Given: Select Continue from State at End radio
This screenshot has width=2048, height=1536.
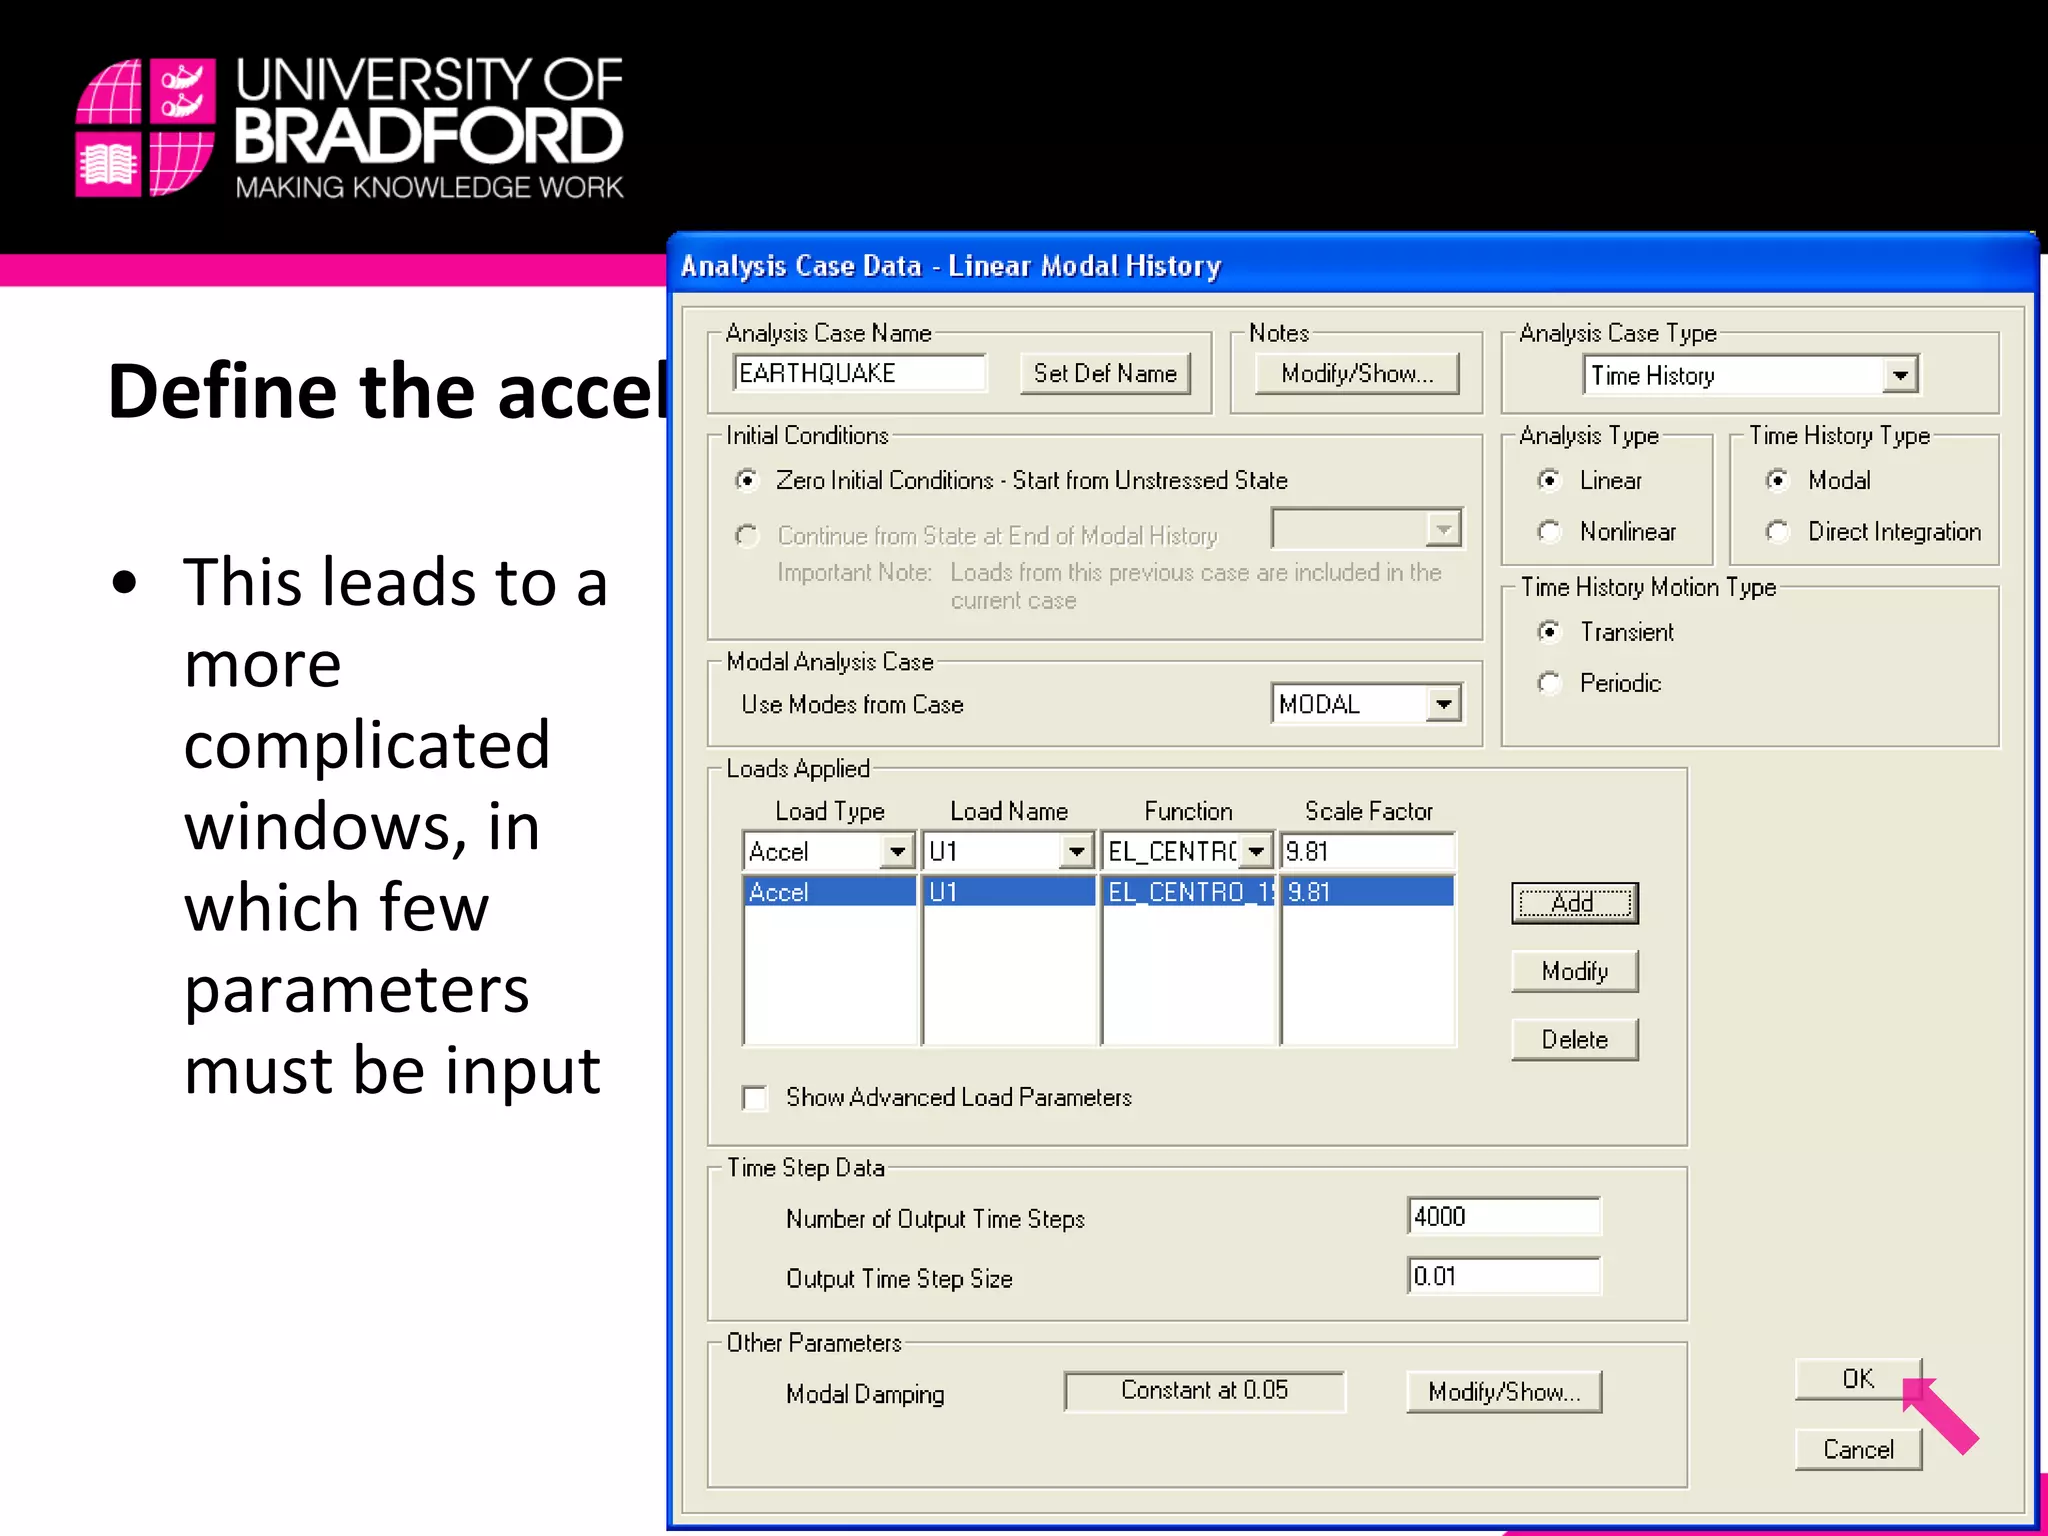Looking at the screenshot, I should coord(747,536).
